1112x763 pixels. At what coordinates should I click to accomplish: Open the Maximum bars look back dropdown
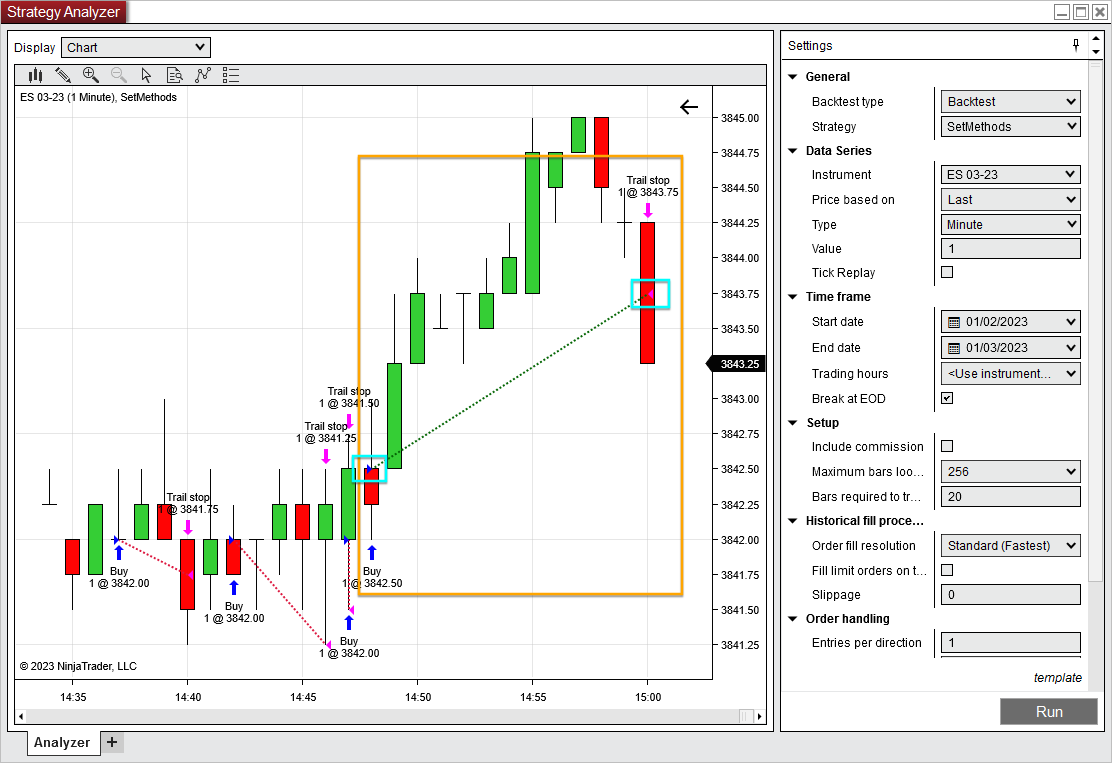tap(1010, 472)
